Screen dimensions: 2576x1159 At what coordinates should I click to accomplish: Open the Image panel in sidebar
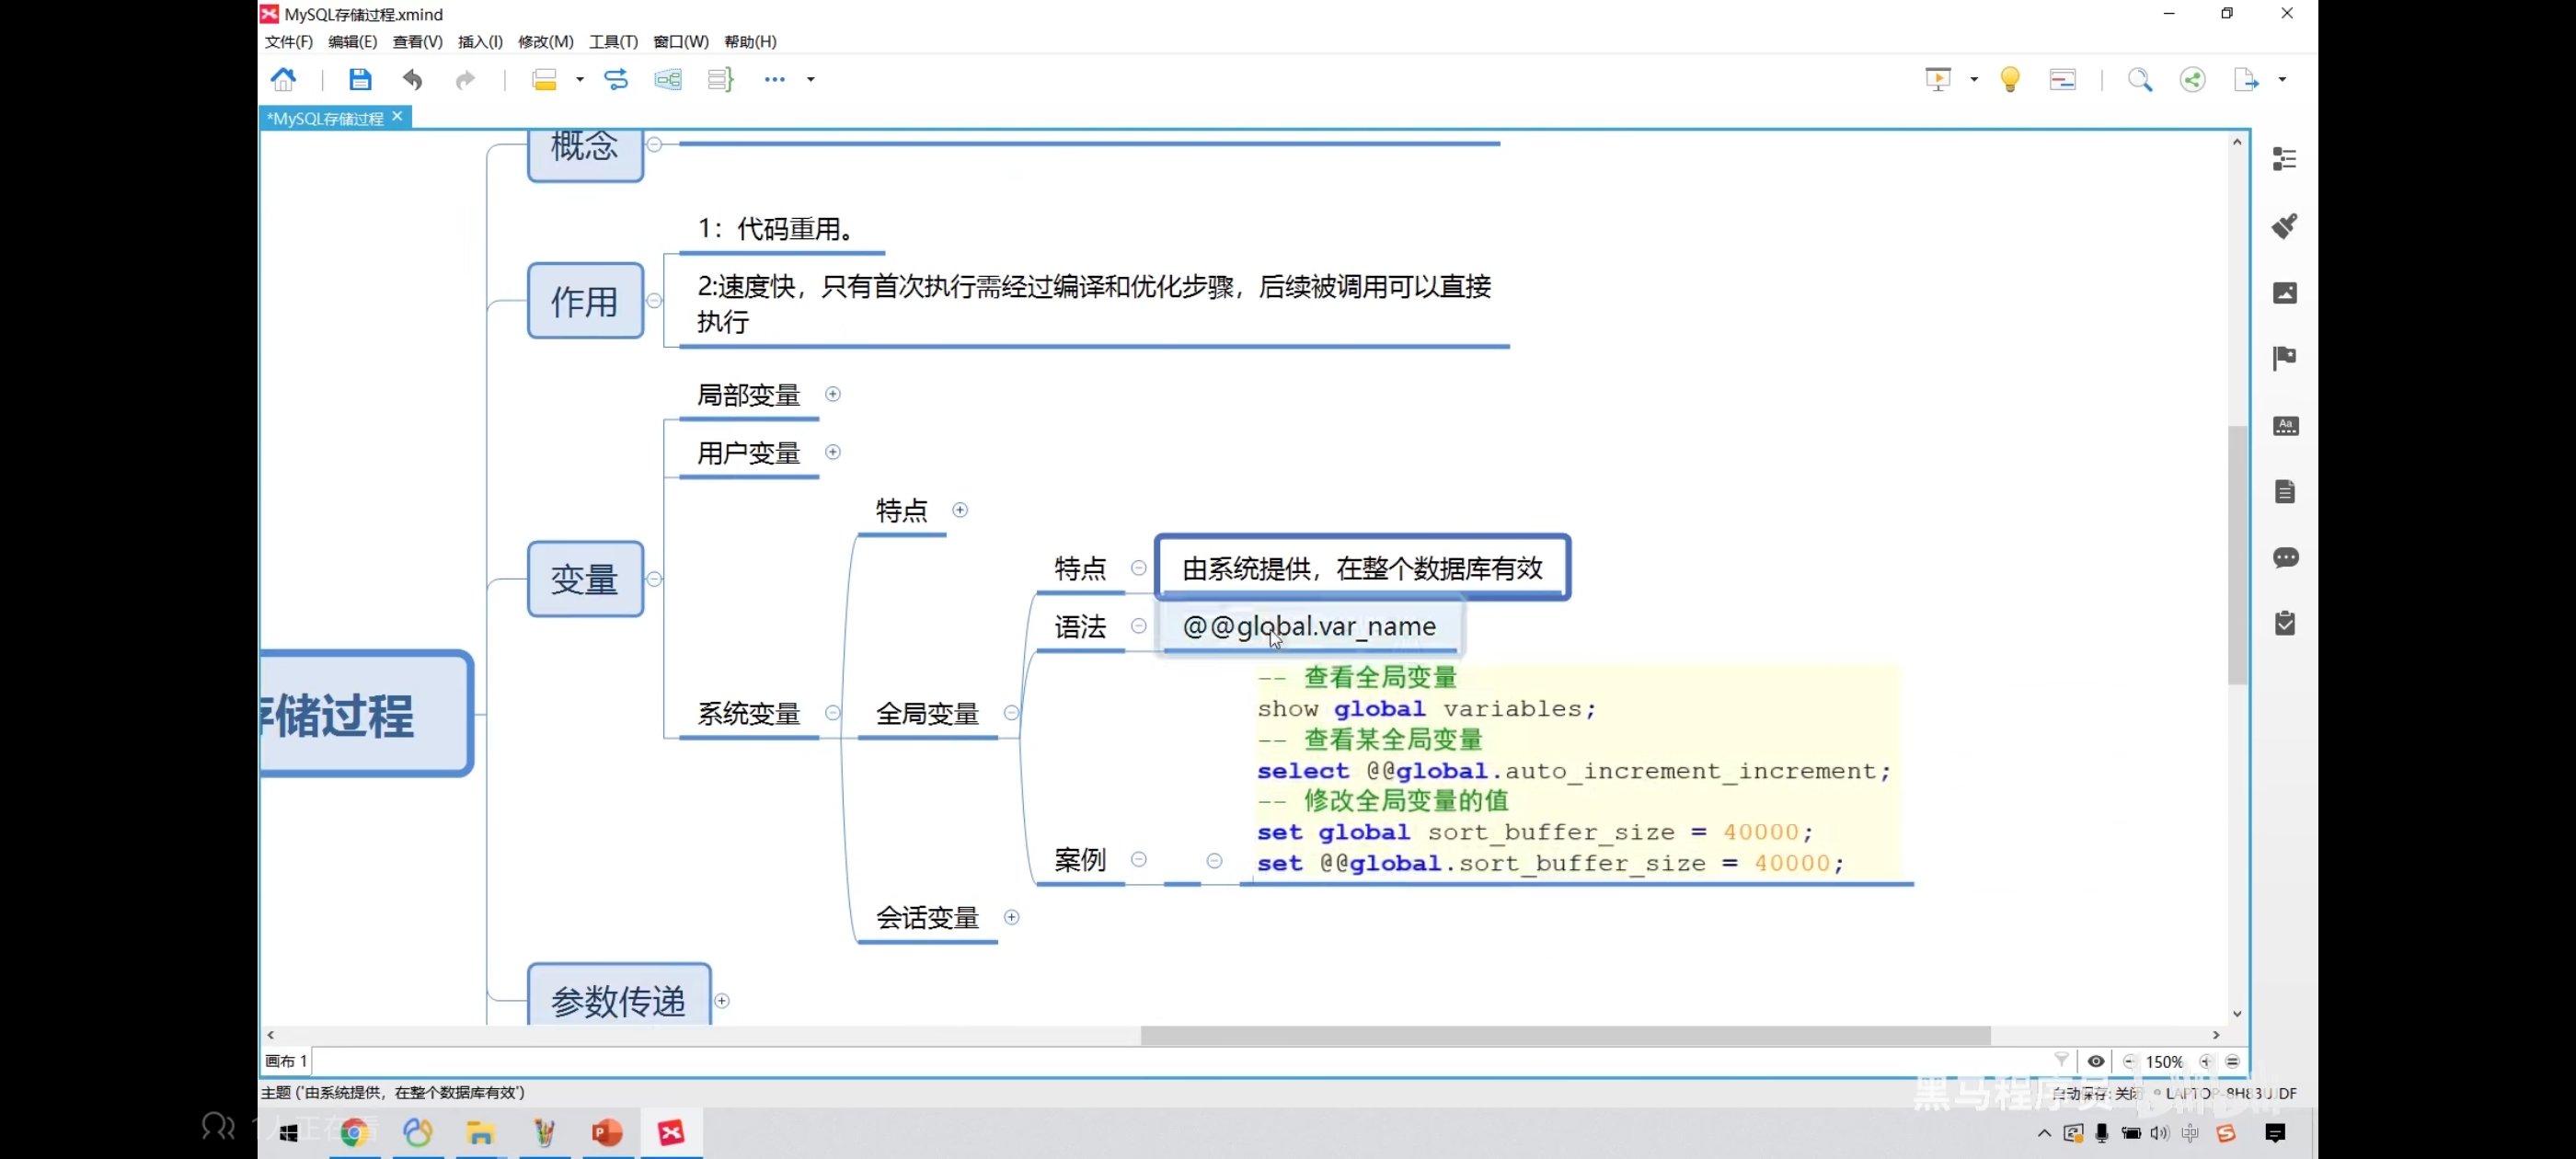click(x=2284, y=292)
